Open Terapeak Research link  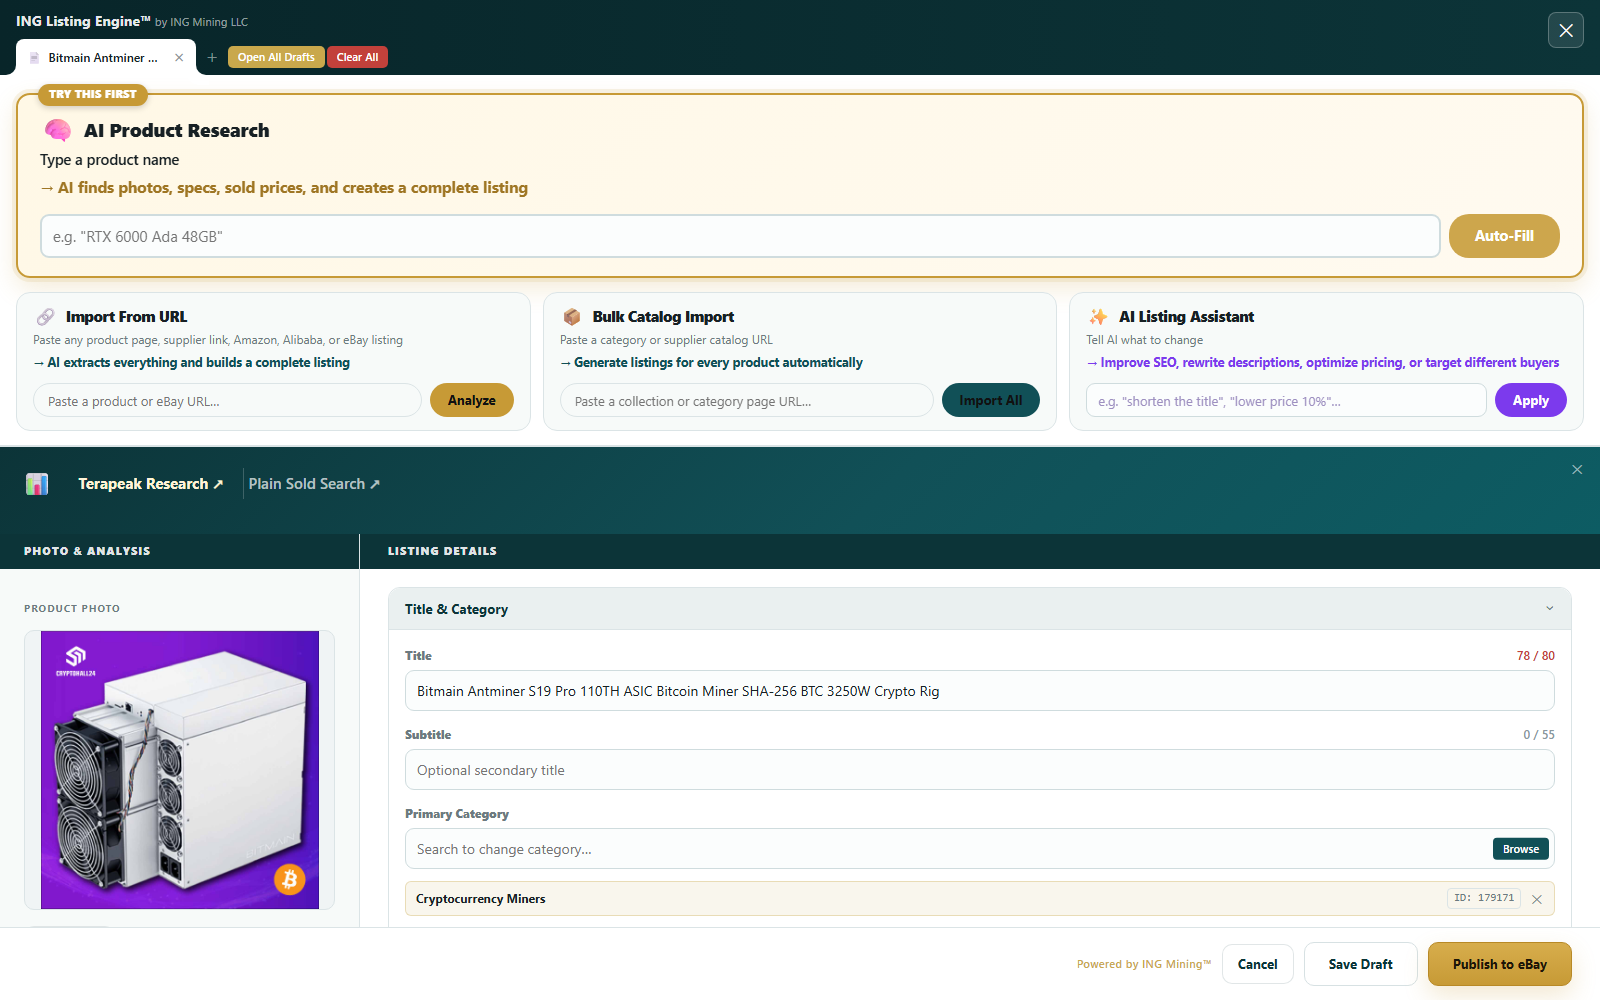click(151, 484)
